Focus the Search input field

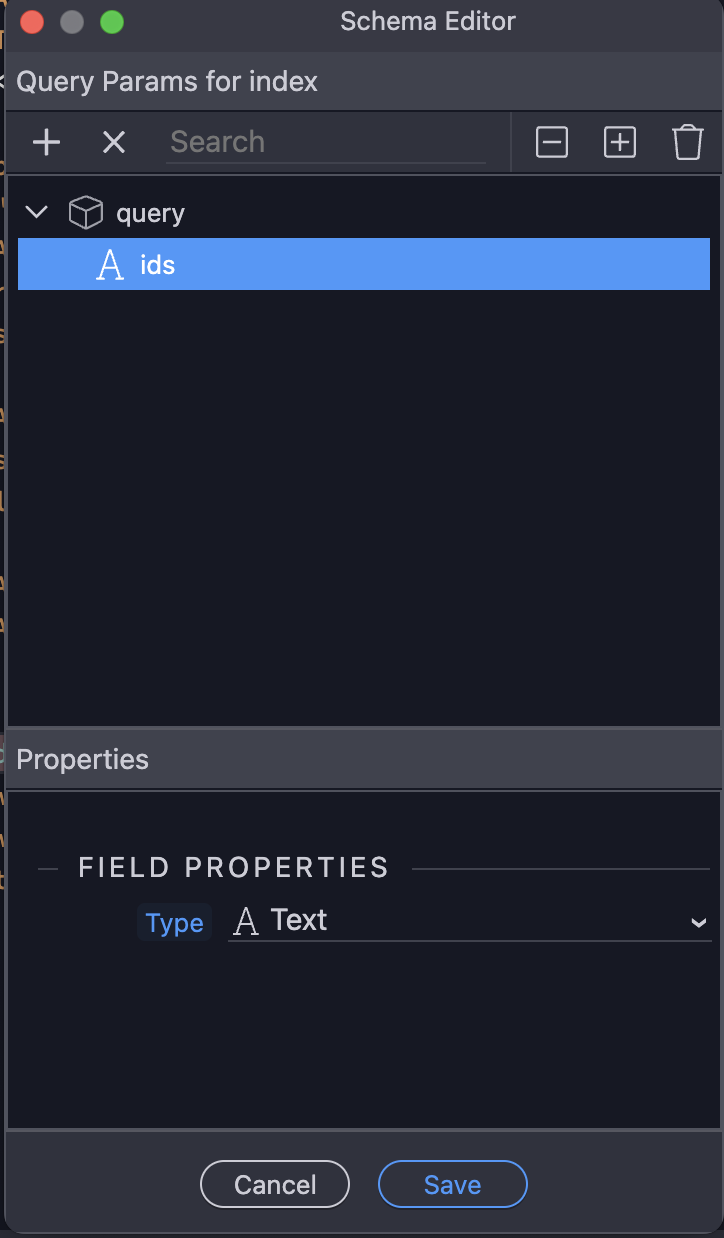326,142
